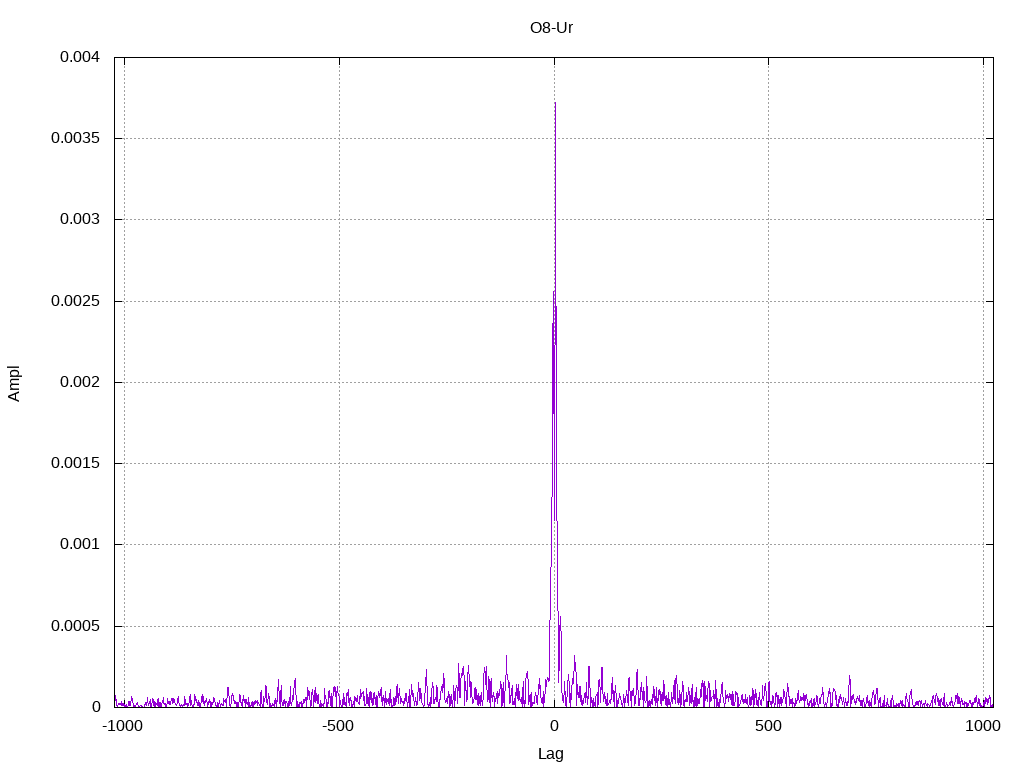This screenshot has height=768, width=1024.
Task: Click the tip of the central purple peak
Action: coord(555,103)
